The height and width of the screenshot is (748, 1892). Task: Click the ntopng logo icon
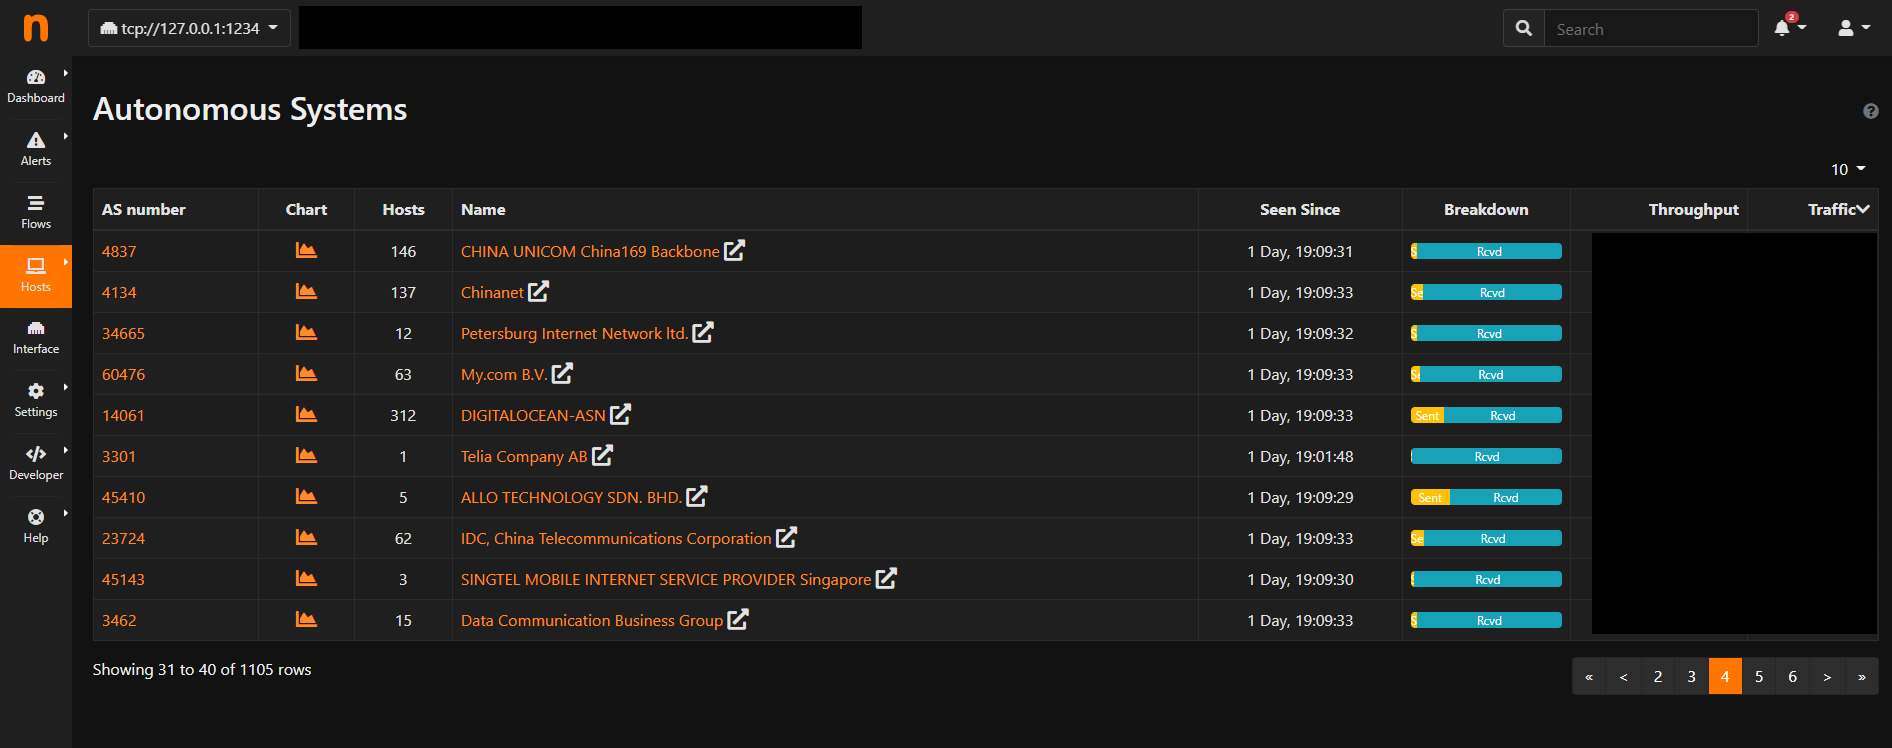click(36, 28)
